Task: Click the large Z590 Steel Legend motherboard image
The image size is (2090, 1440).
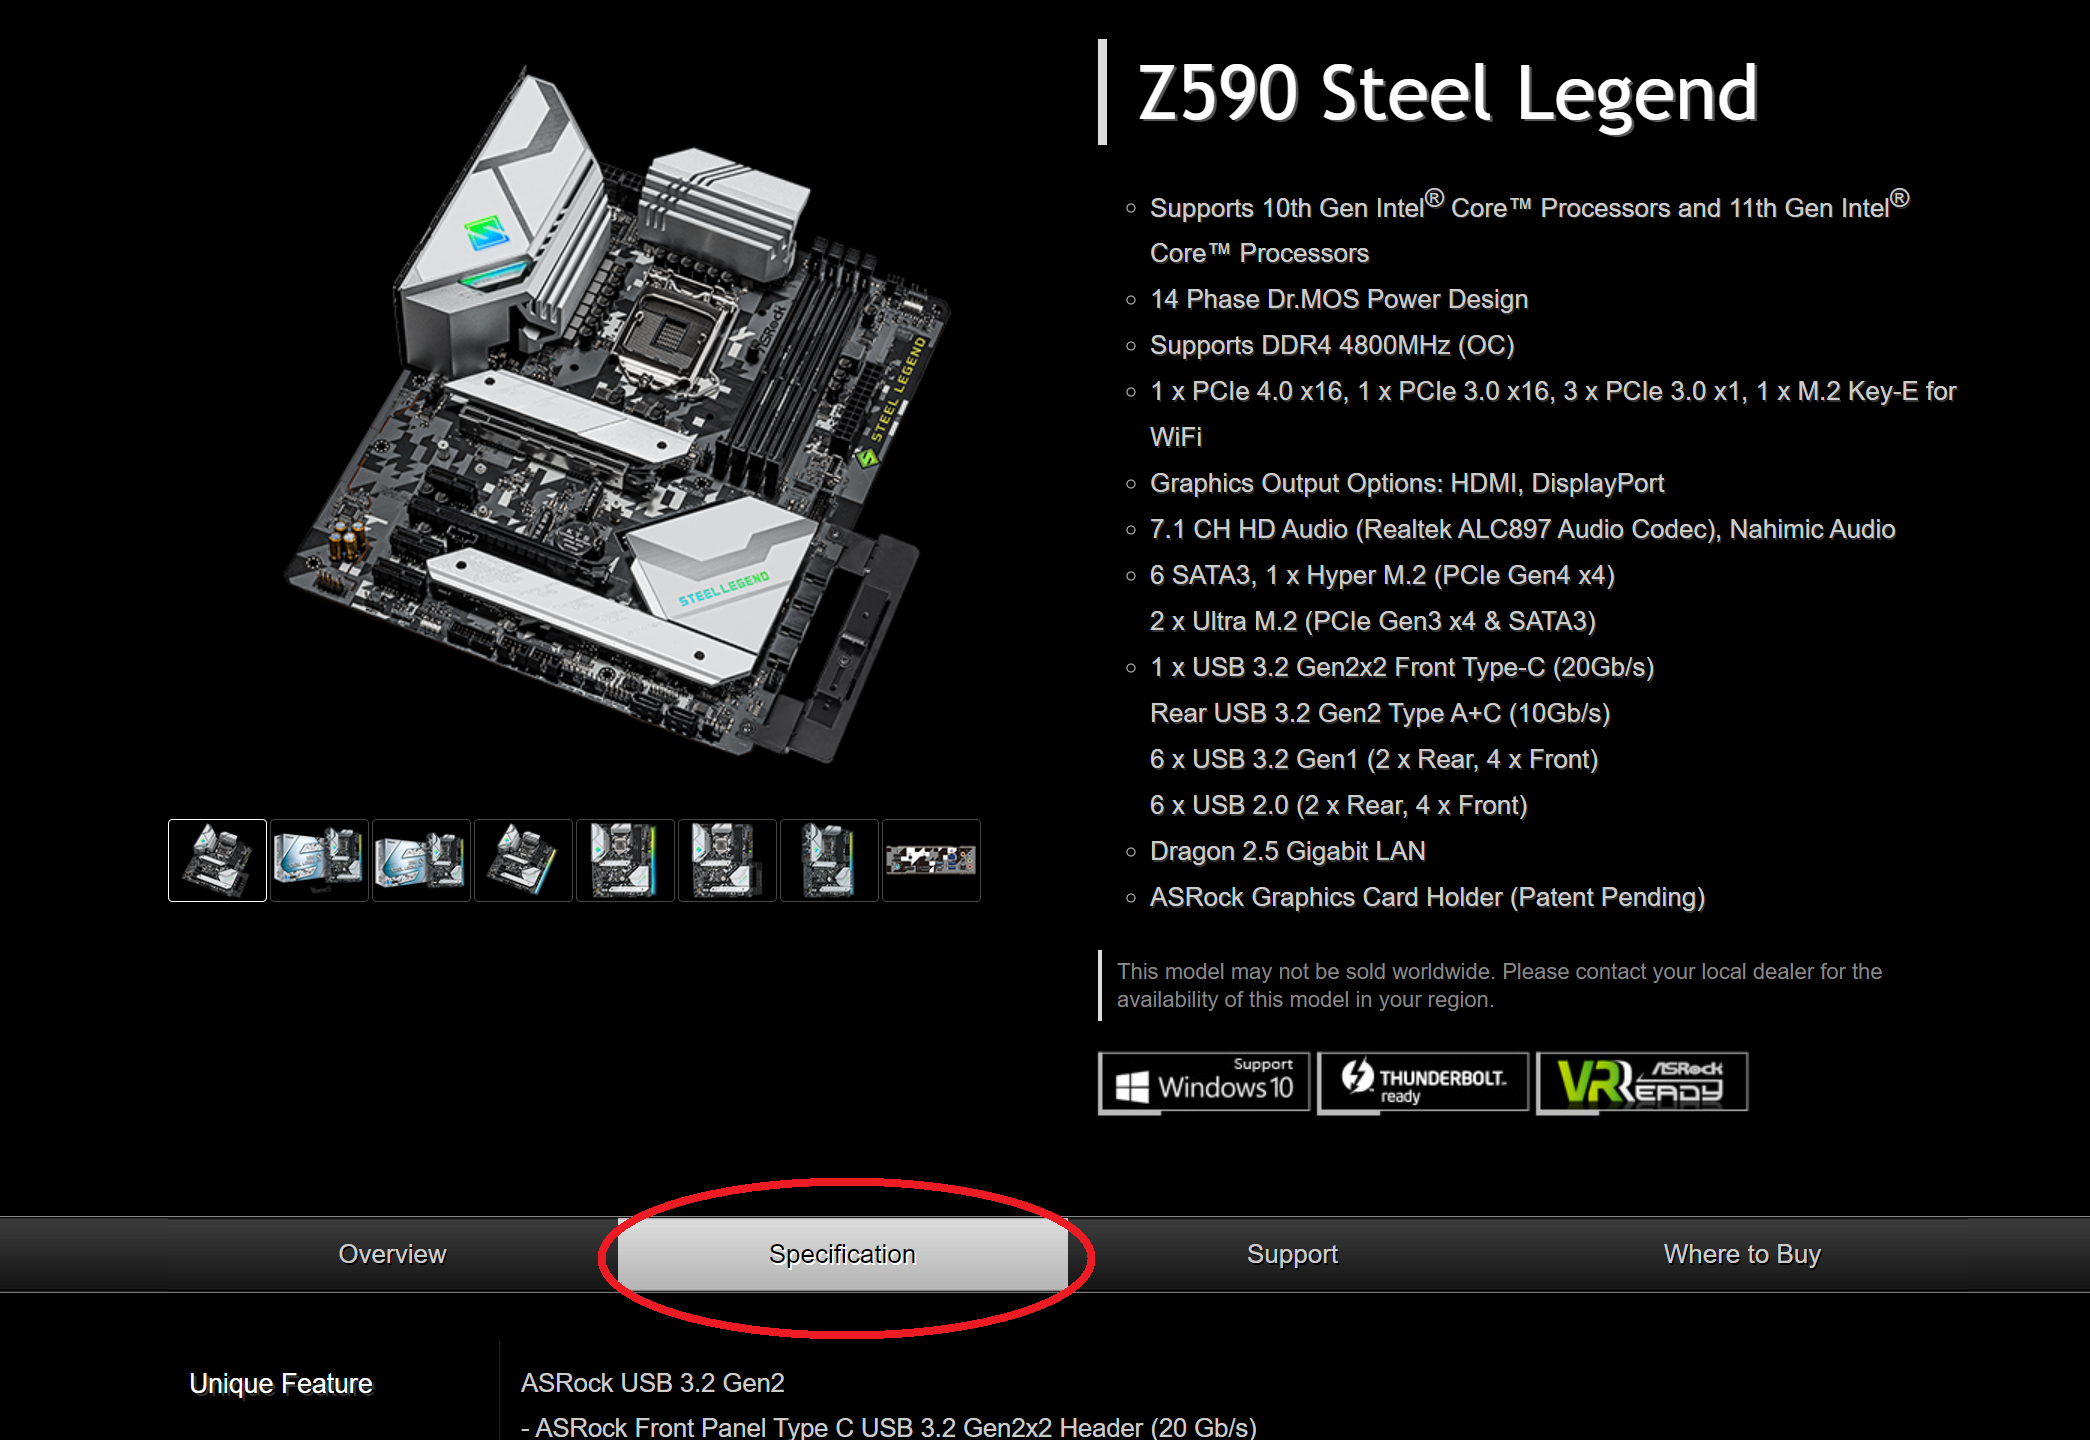Action: tap(615, 415)
